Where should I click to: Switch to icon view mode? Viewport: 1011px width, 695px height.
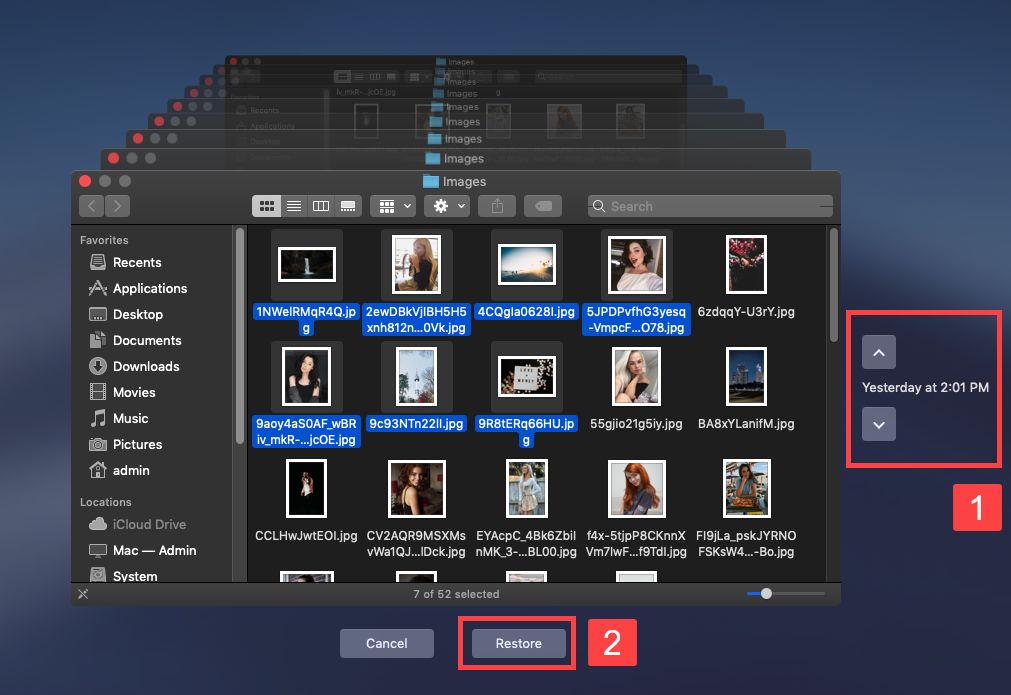click(267, 206)
